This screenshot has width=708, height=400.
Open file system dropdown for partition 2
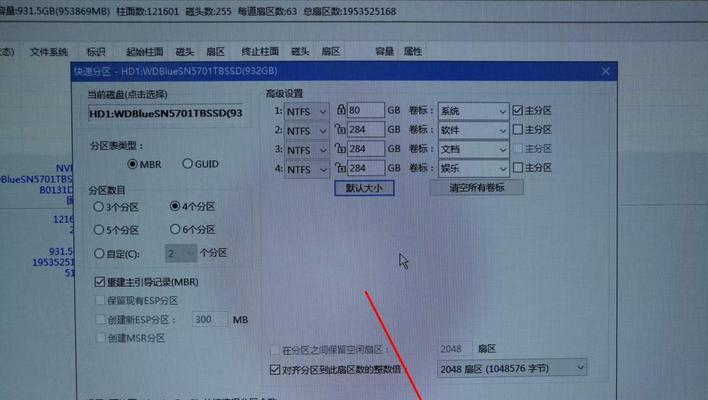307,130
